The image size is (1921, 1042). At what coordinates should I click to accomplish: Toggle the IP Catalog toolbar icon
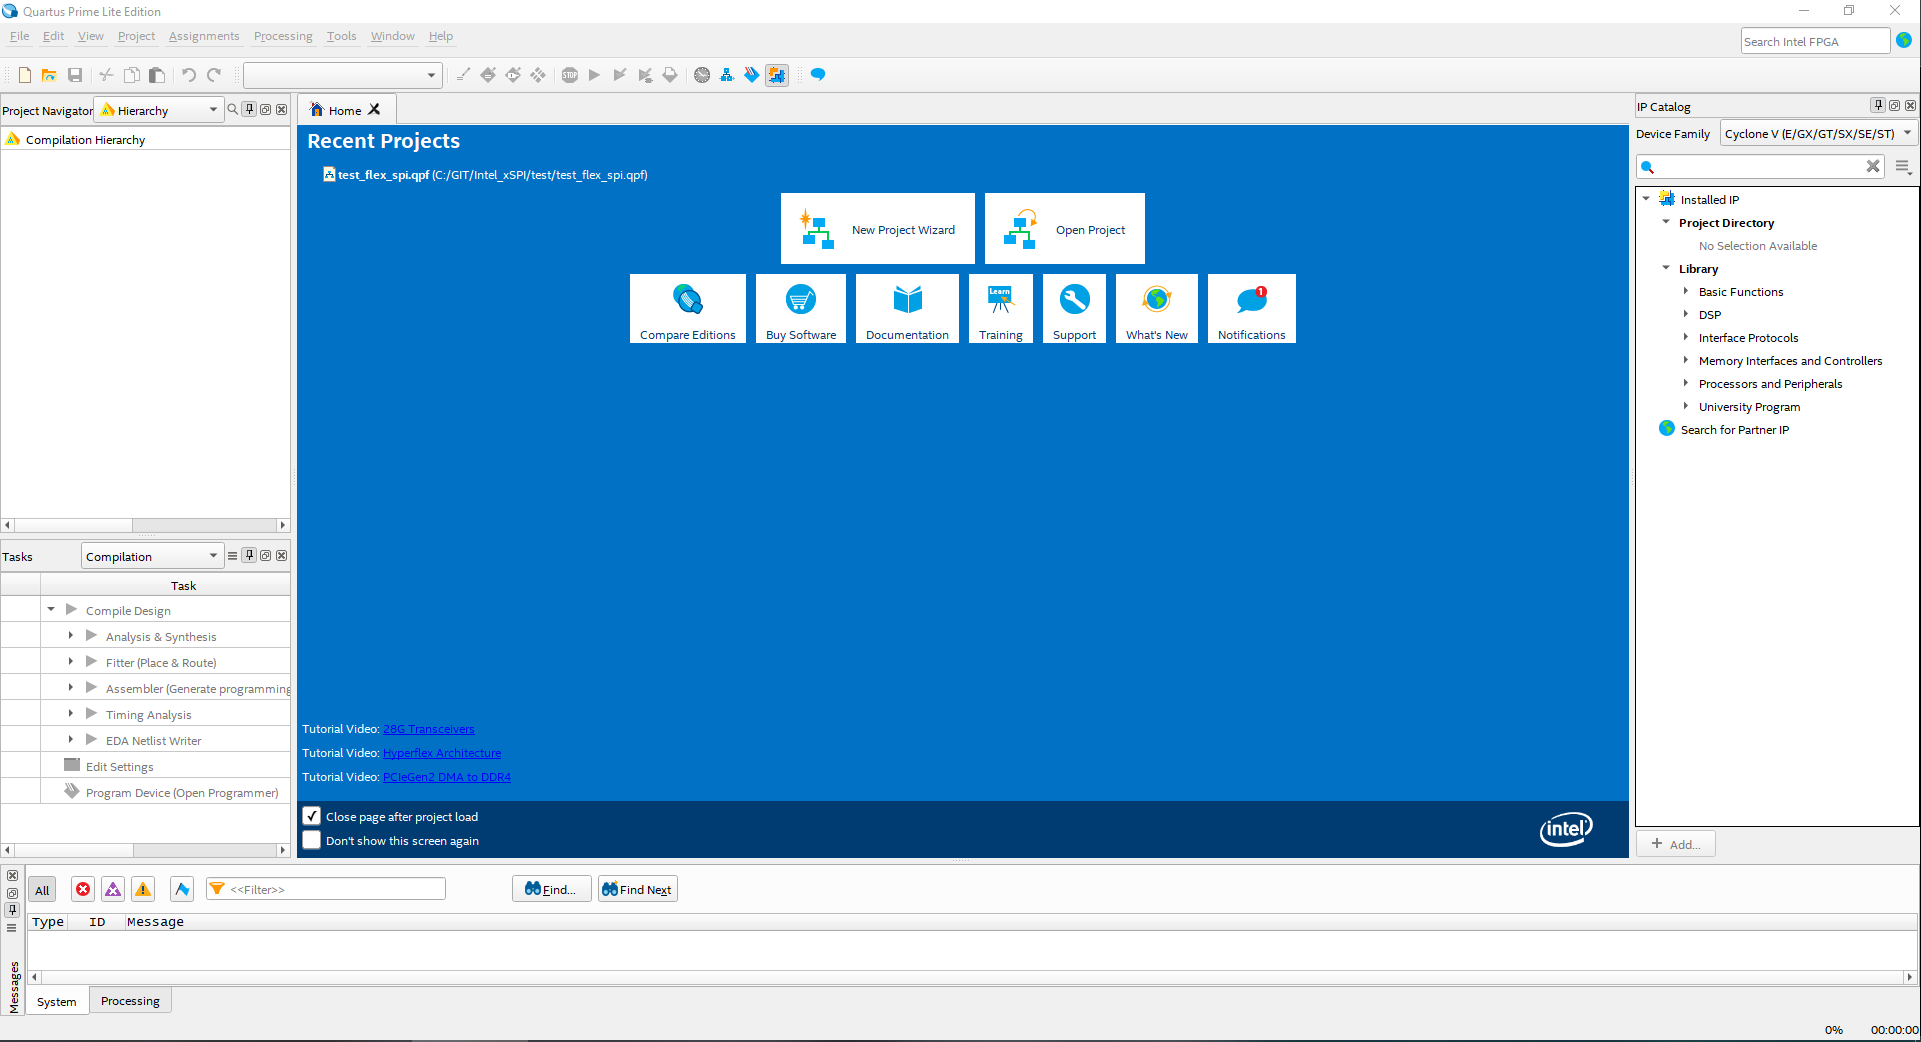click(777, 75)
